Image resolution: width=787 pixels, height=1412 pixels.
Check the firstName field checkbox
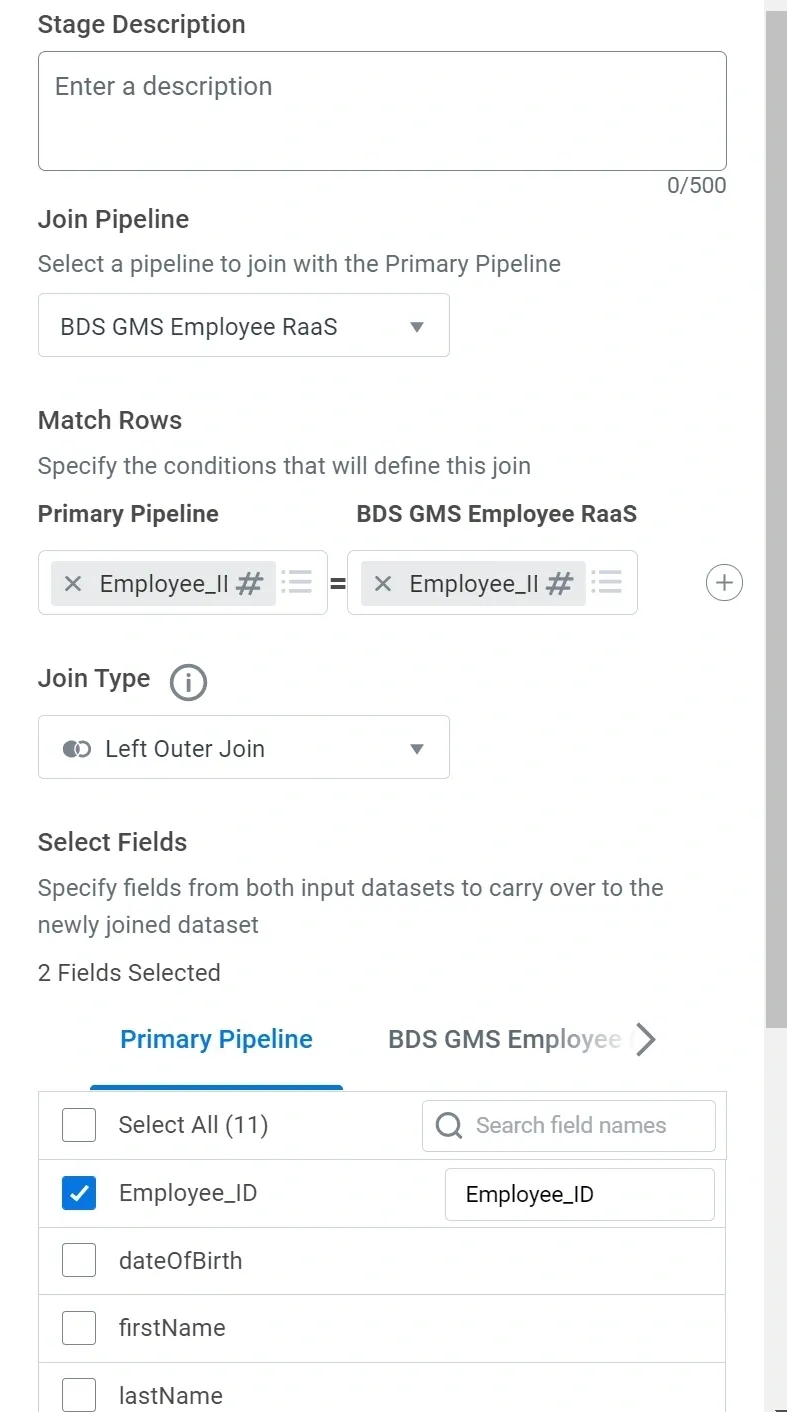[x=79, y=1328]
